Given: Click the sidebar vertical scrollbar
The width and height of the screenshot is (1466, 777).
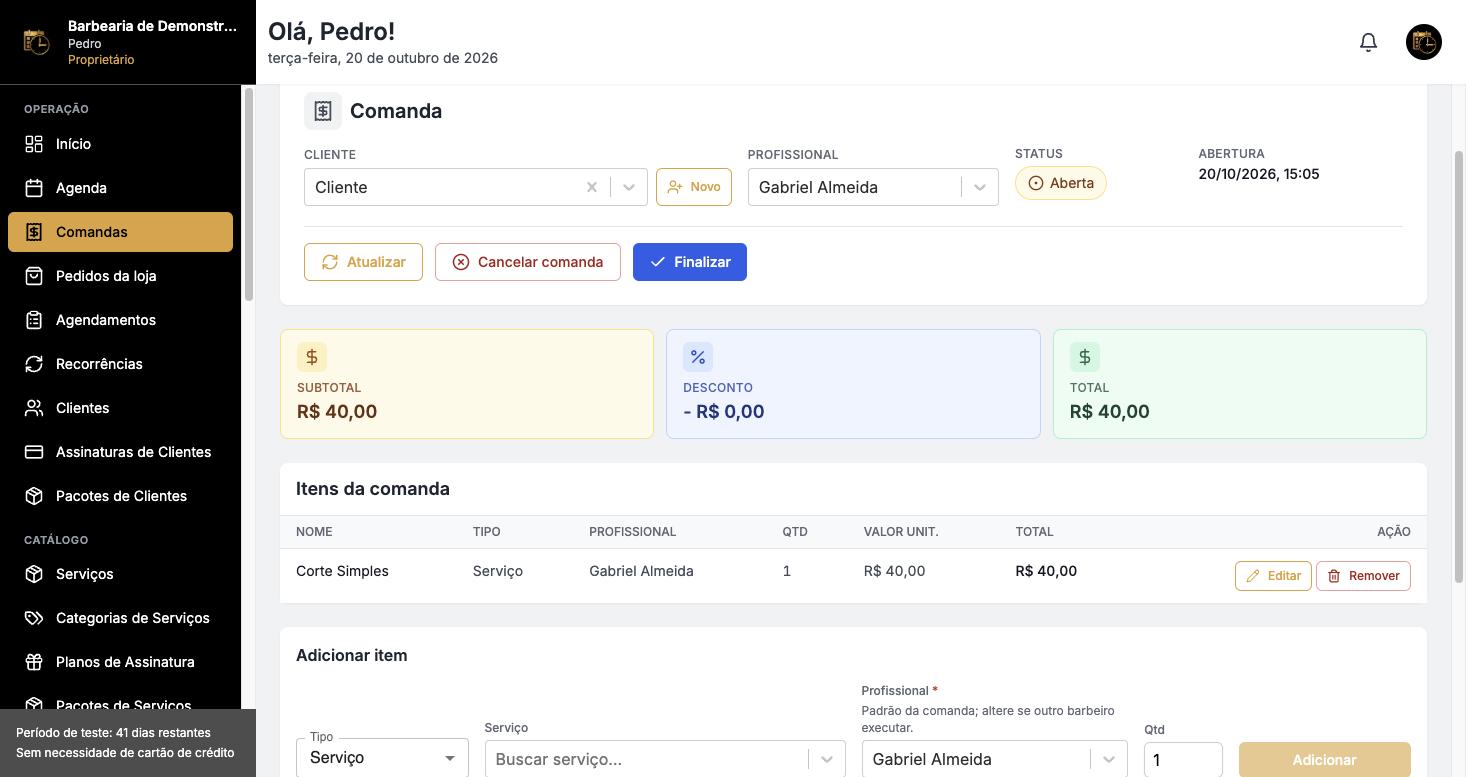Looking at the screenshot, I should pos(248,194).
